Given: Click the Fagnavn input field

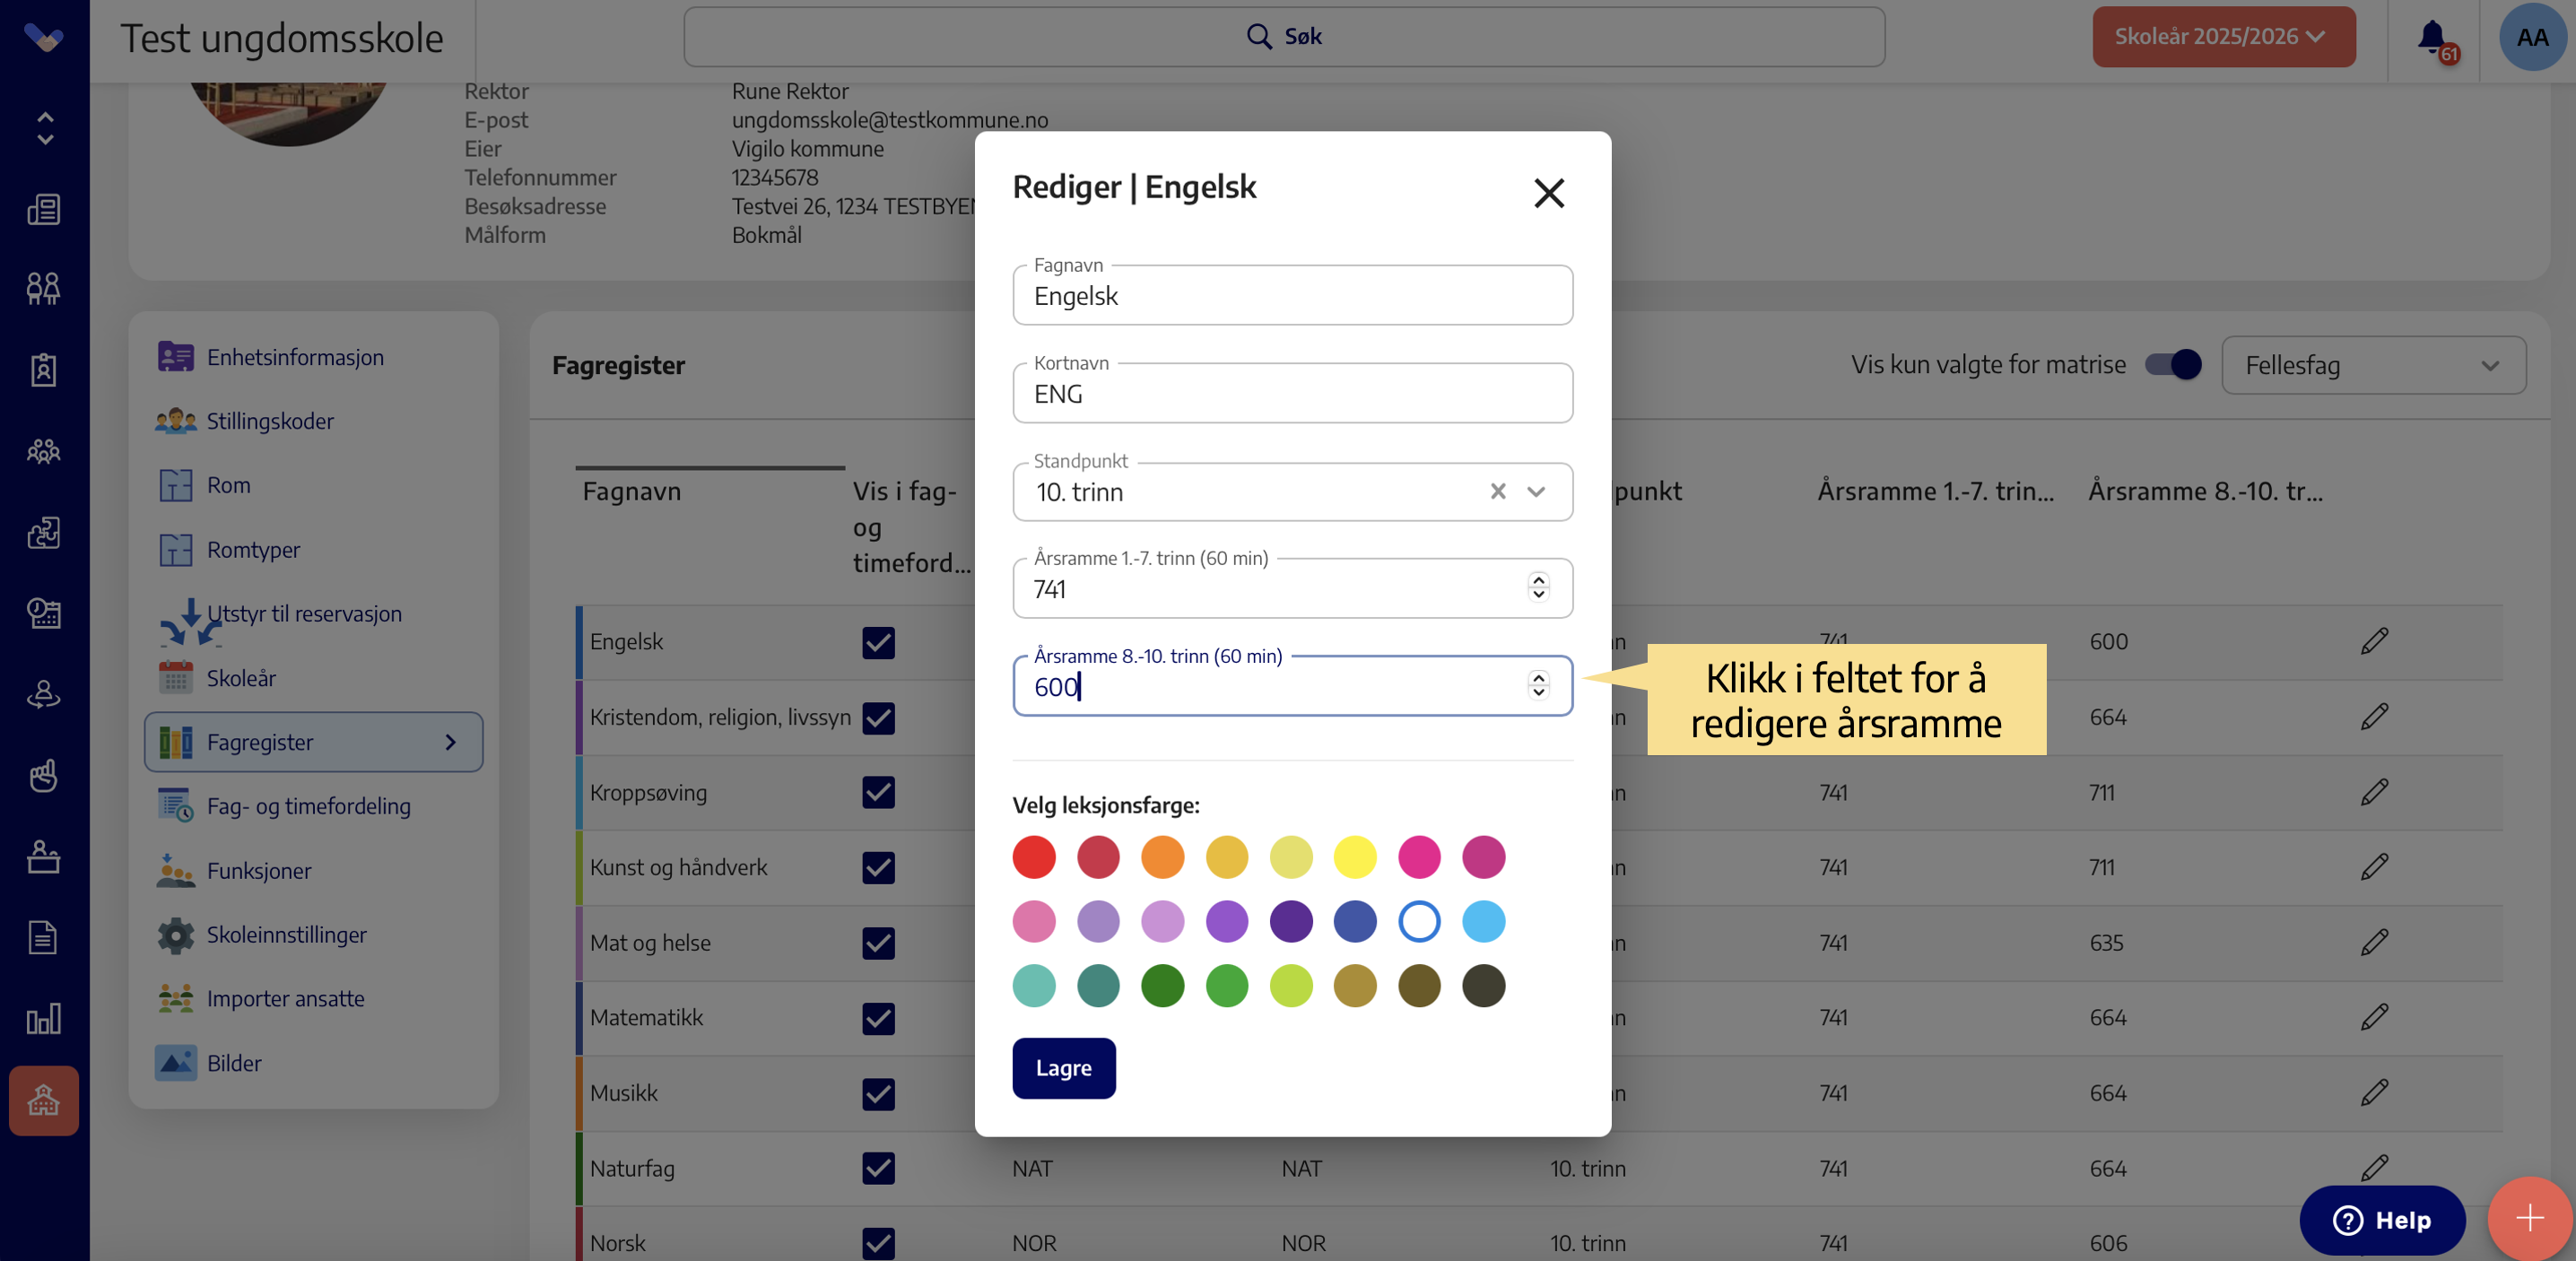Looking at the screenshot, I should click(x=1292, y=295).
